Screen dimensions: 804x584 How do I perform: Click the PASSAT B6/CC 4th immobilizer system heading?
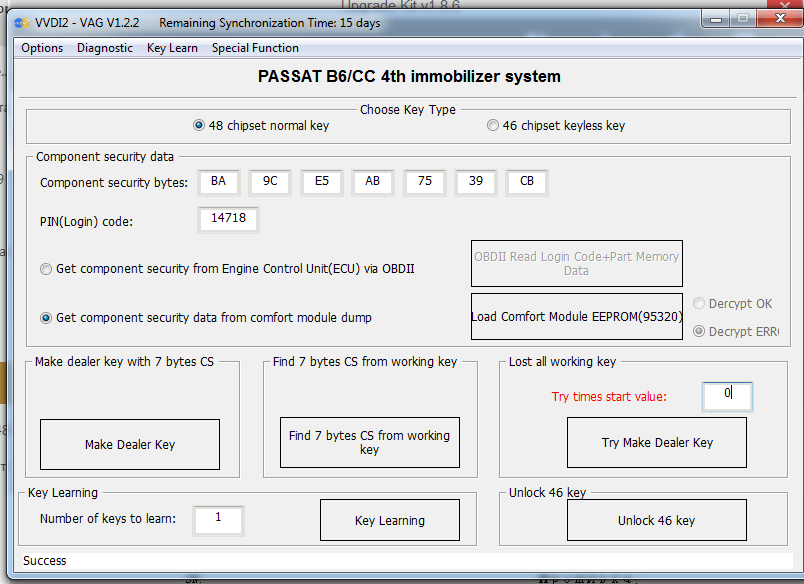[x=409, y=76]
